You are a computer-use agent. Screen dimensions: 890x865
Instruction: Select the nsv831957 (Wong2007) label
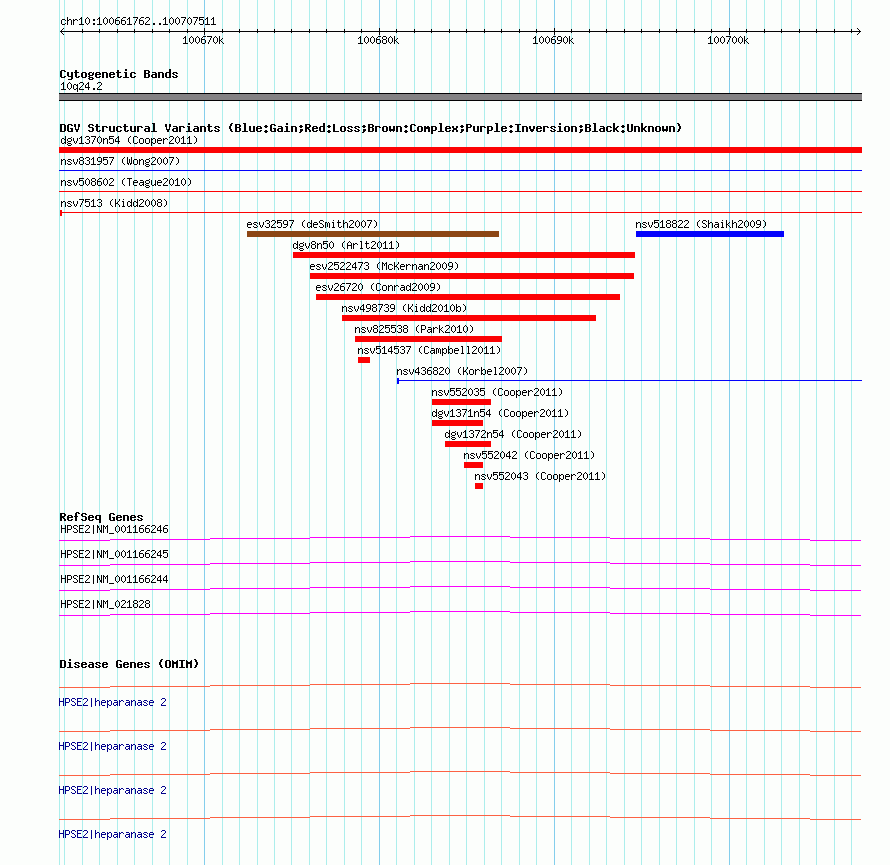[120, 161]
